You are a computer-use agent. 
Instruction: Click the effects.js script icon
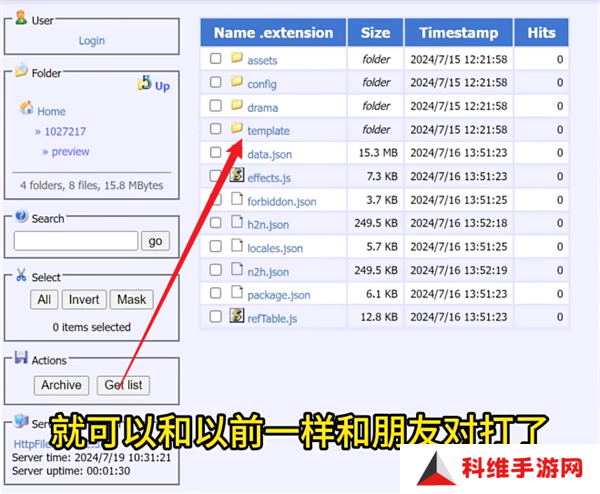pos(237,175)
